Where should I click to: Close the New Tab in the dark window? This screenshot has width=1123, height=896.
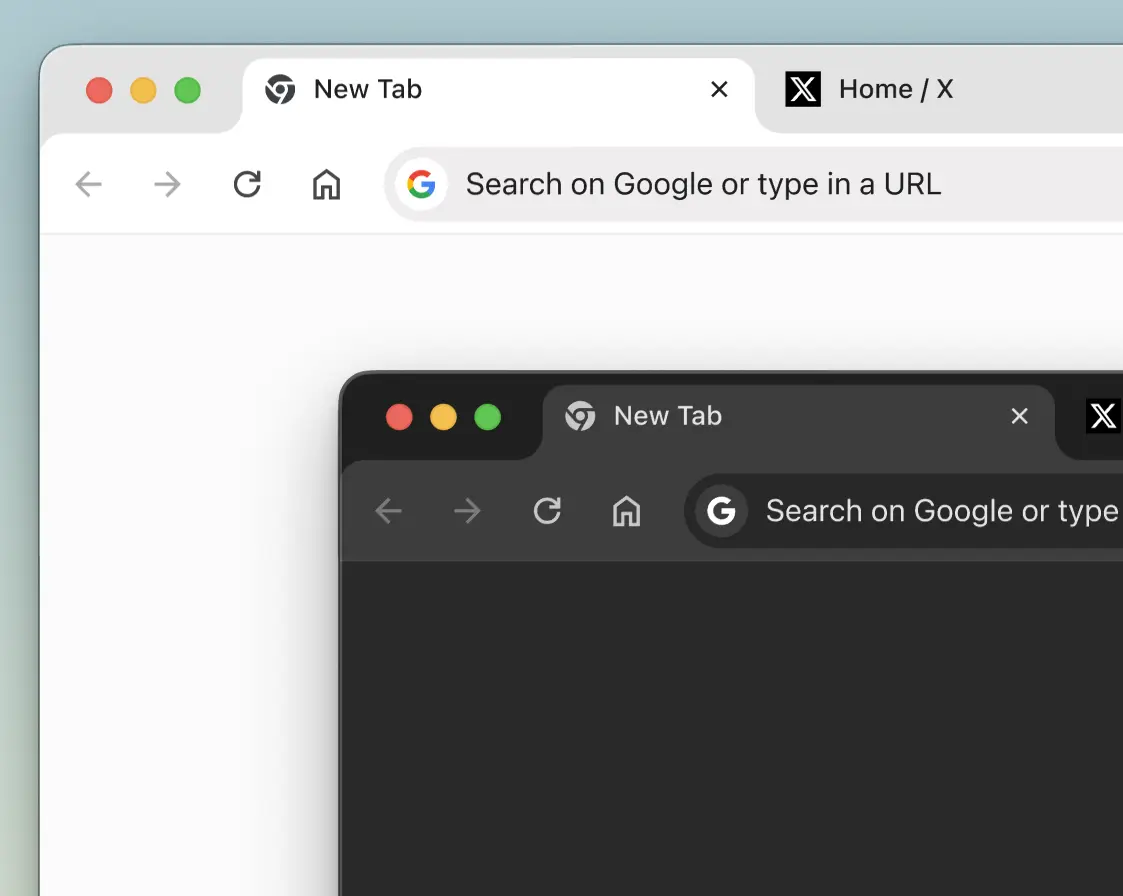1019,416
